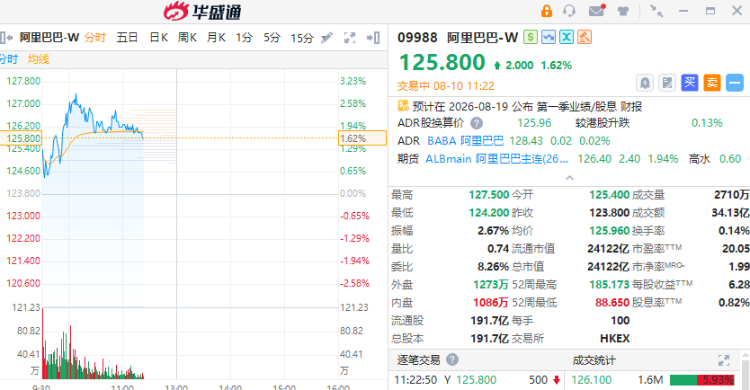The image size is (750, 390).
Task: Click the 成交量 value 2710万
Action: click(x=731, y=195)
